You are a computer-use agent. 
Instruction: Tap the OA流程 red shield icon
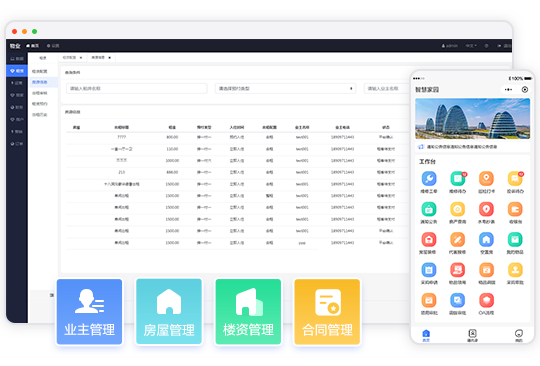tap(486, 300)
